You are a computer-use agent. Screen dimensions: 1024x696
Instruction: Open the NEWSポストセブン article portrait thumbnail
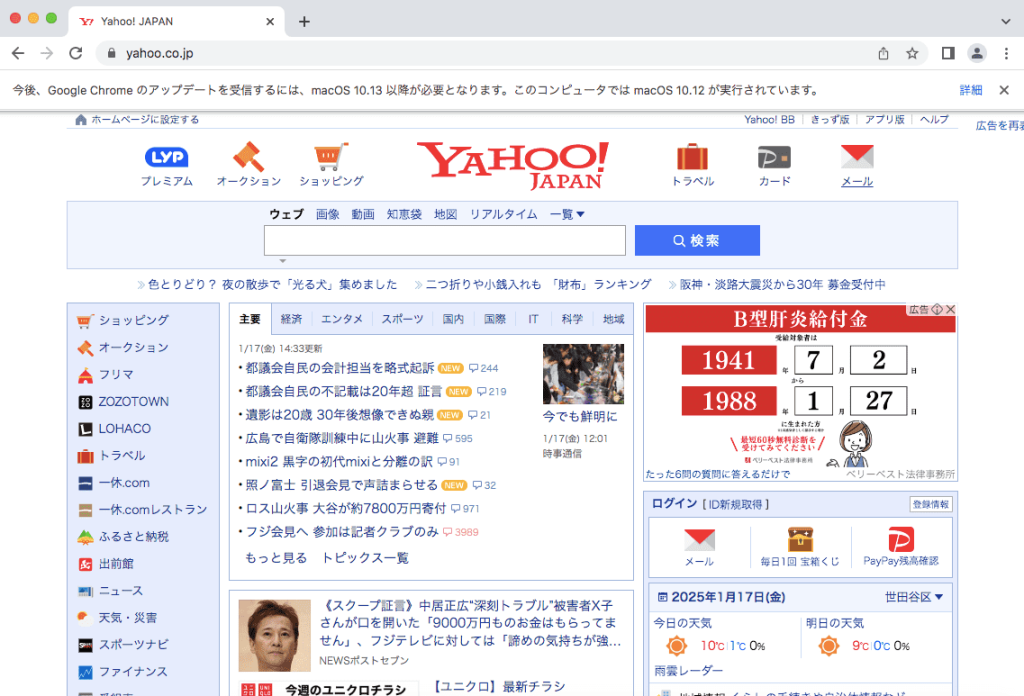click(x=274, y=636)
